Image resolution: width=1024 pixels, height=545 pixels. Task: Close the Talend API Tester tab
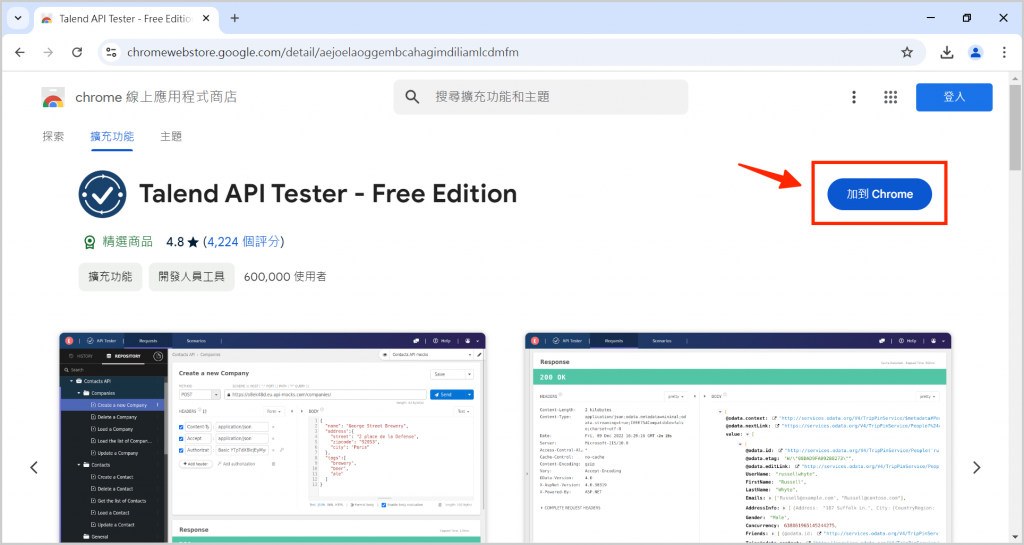(206, 18)
